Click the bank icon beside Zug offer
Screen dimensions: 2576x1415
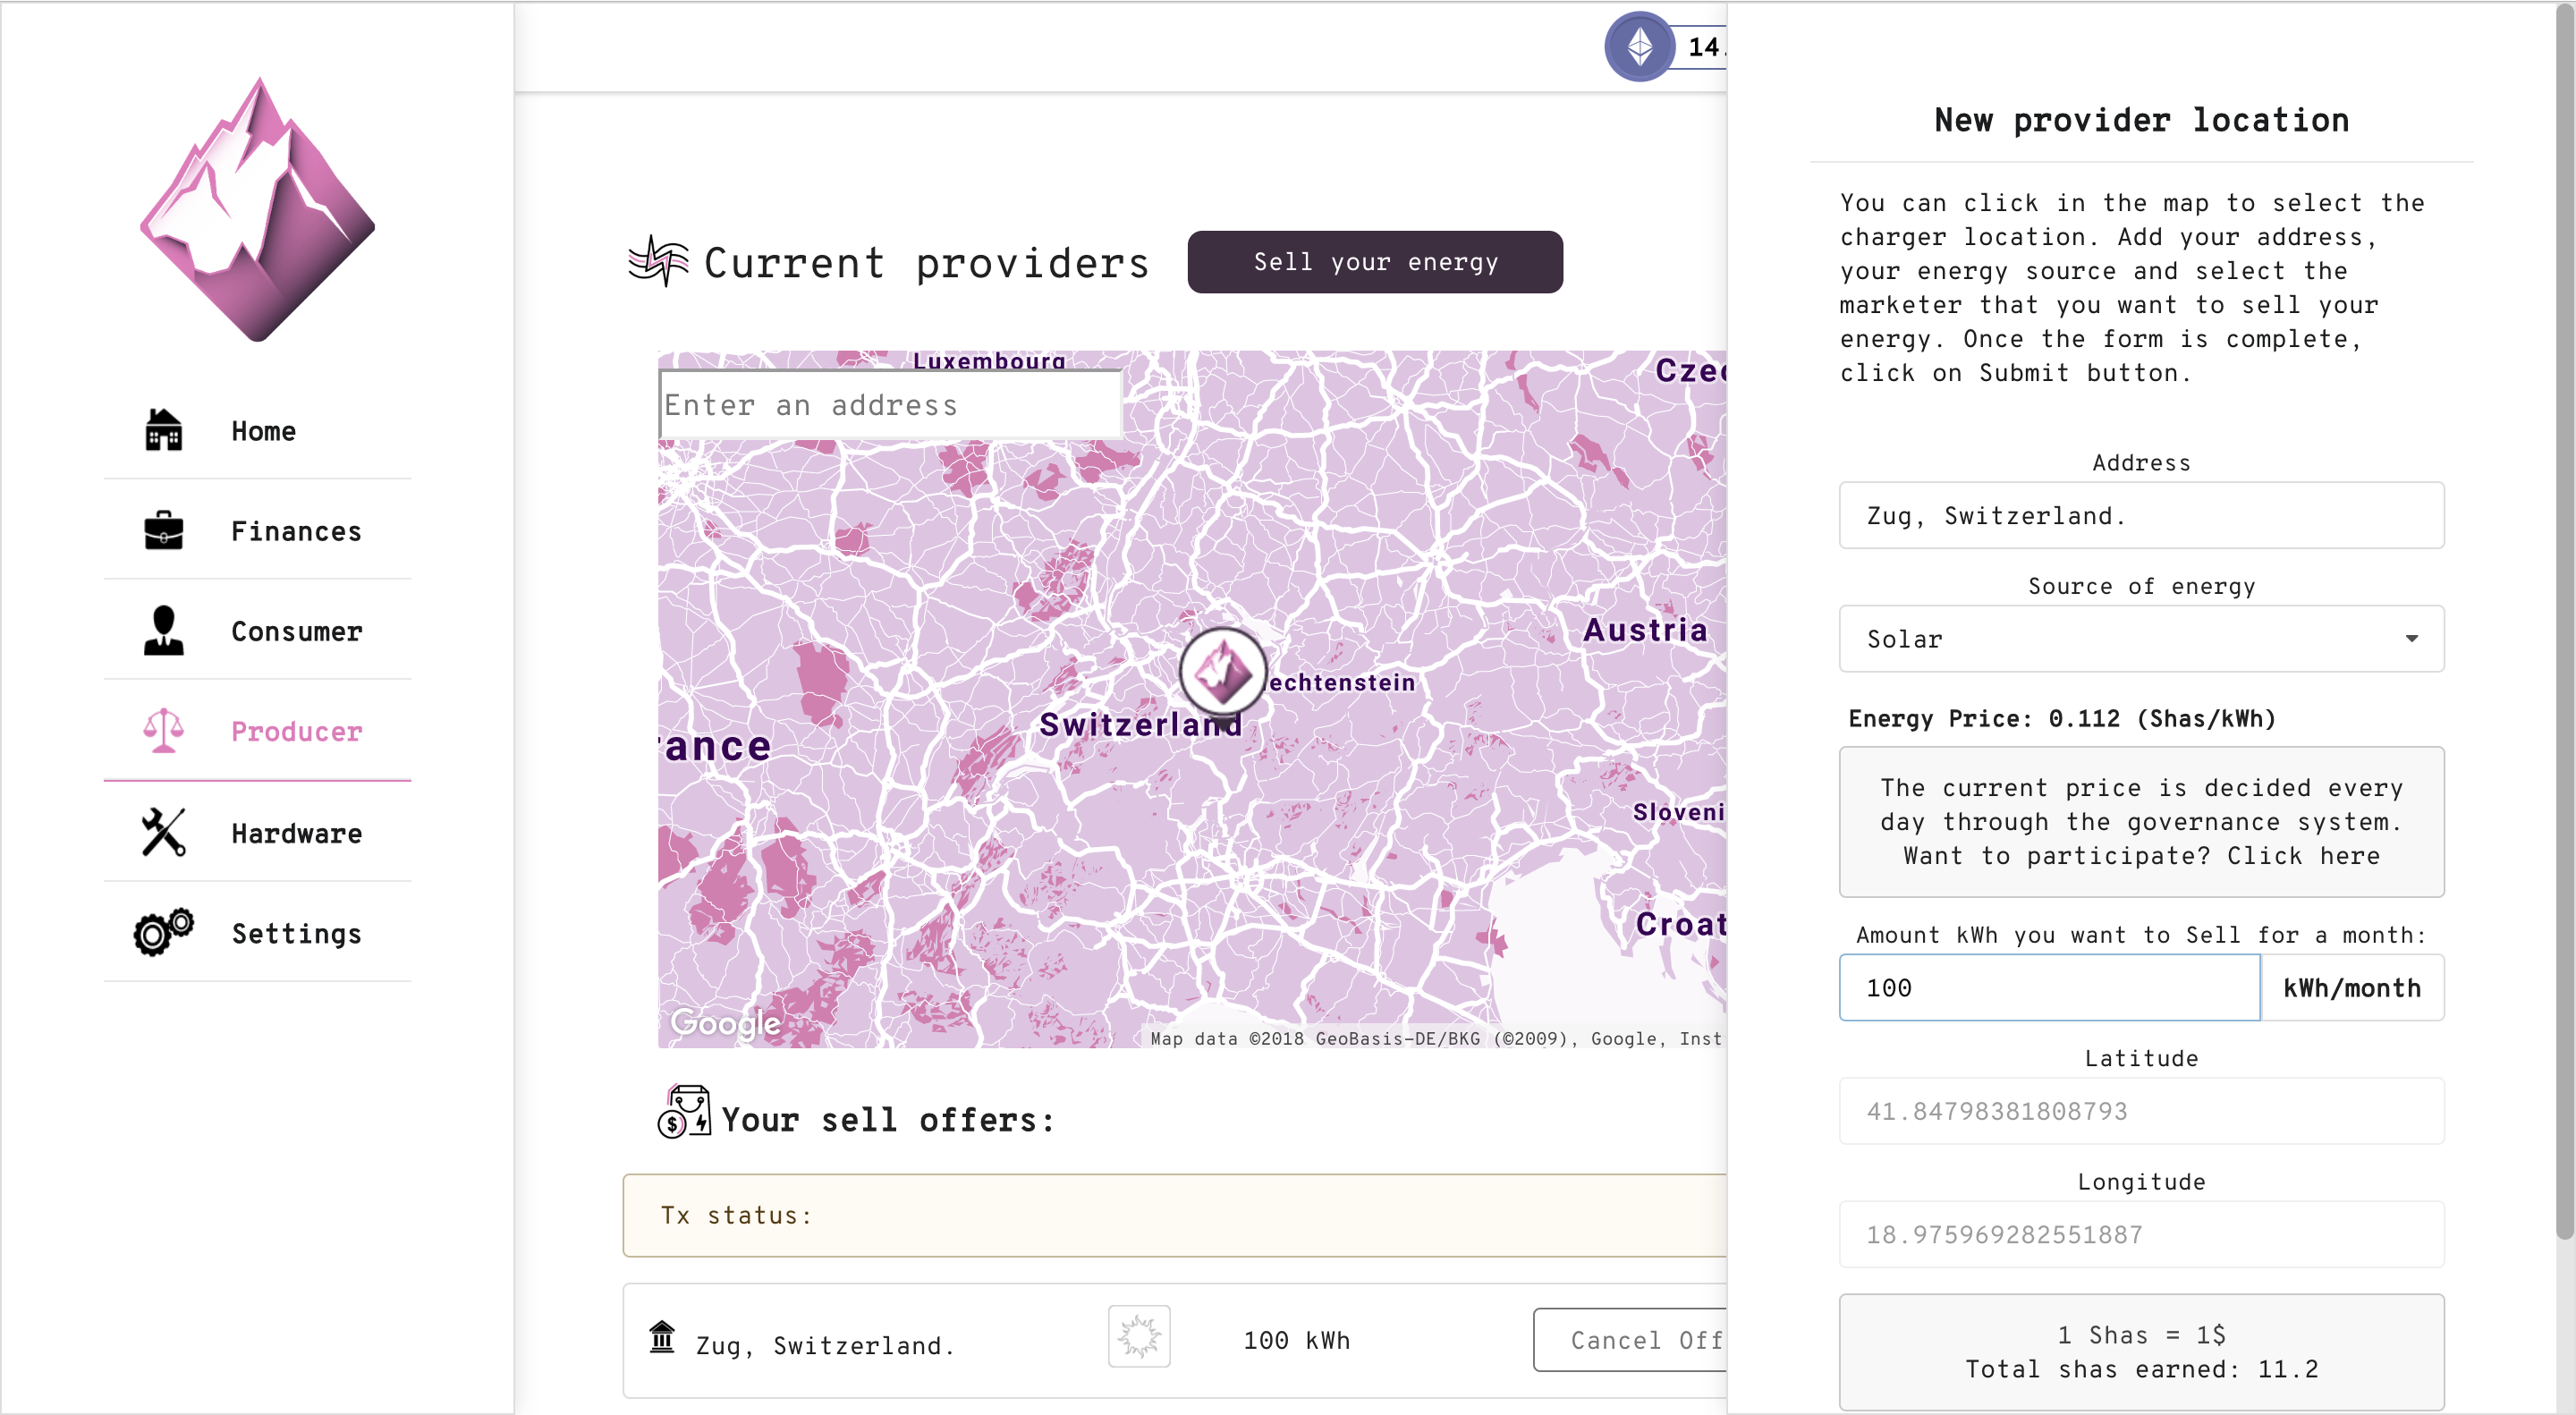(662, 1336)
